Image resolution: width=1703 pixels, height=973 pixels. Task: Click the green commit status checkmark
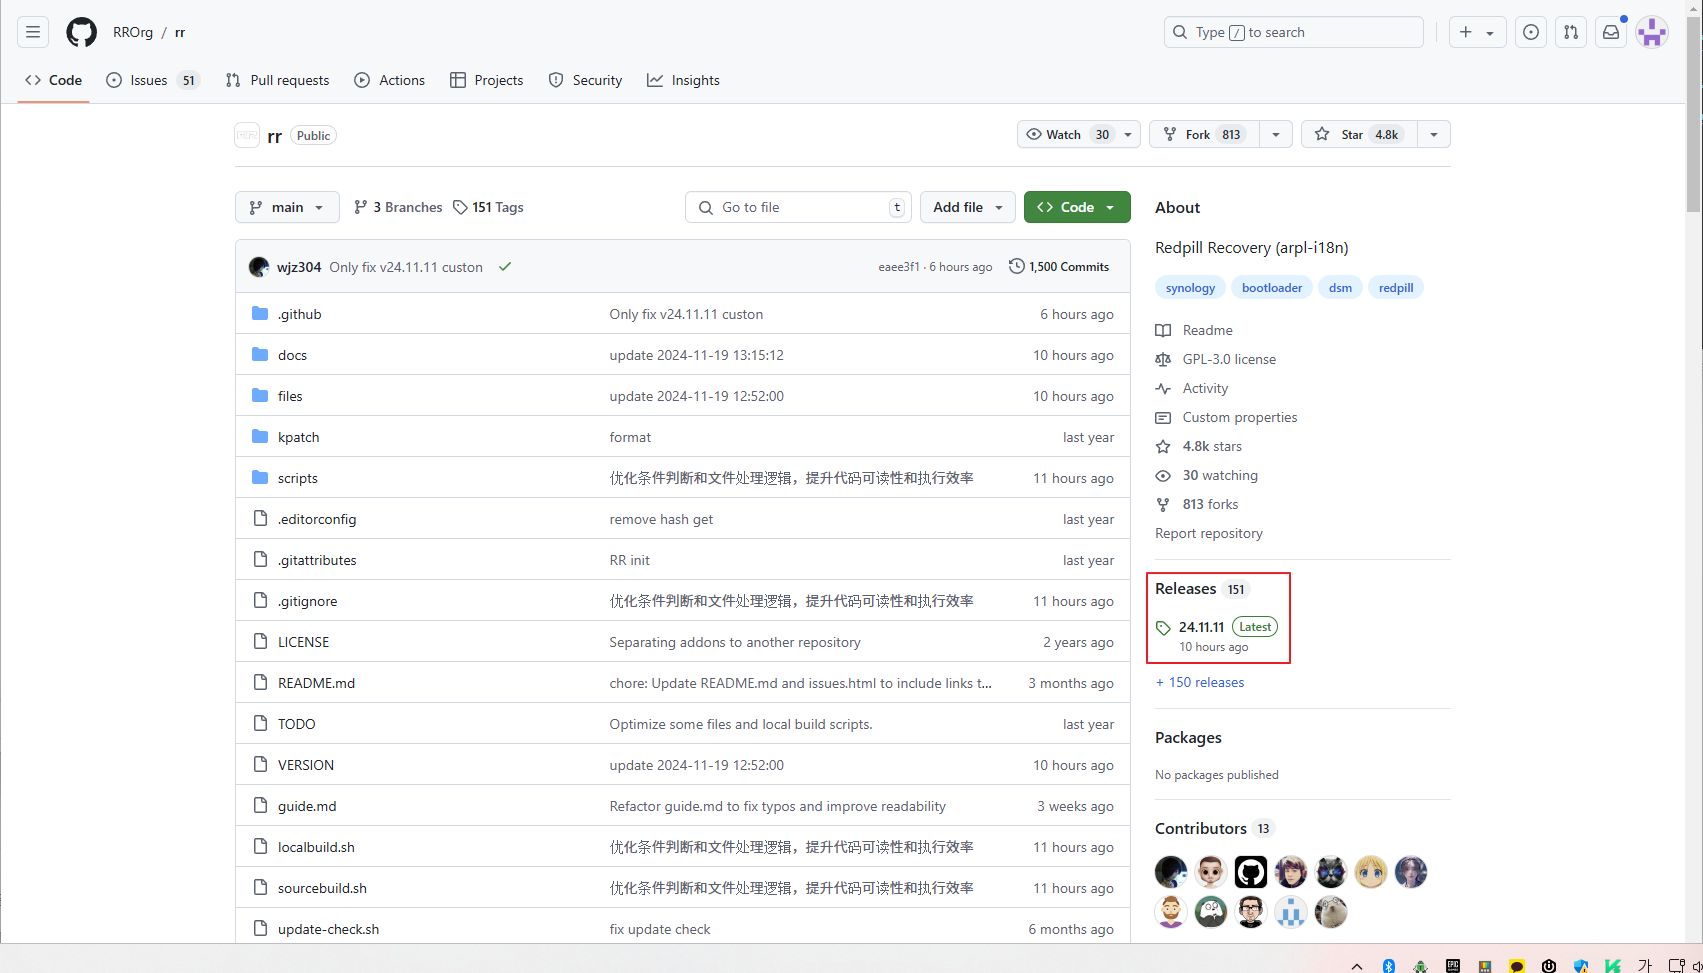(x=505, y=267)
